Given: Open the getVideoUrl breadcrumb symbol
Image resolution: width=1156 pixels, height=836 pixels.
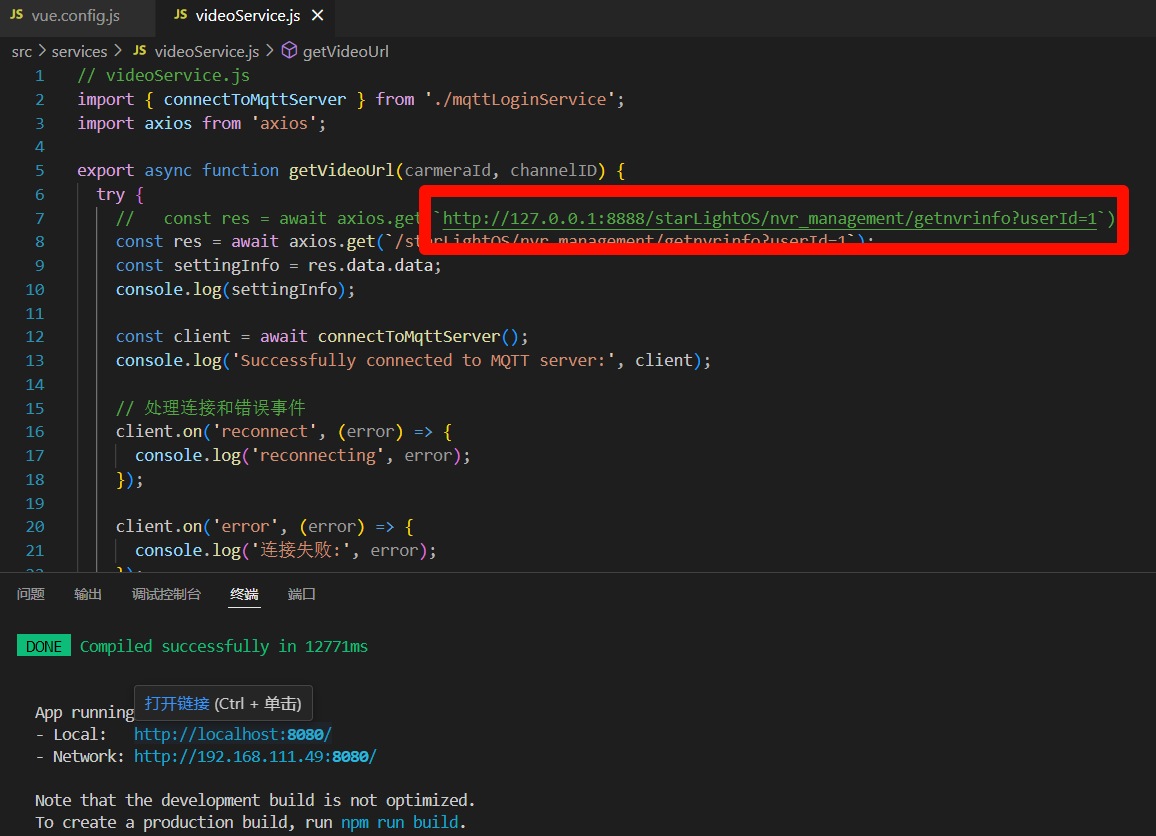Looking at the screenshot, I should 345,52.
